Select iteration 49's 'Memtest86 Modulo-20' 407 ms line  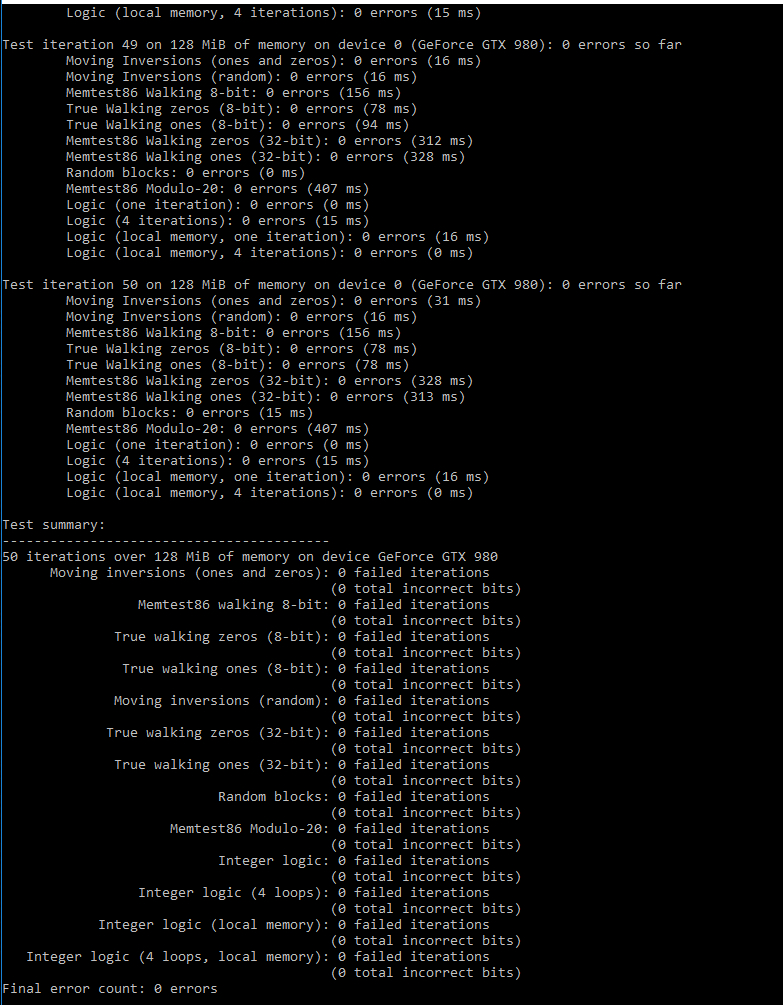coord(218,189)
